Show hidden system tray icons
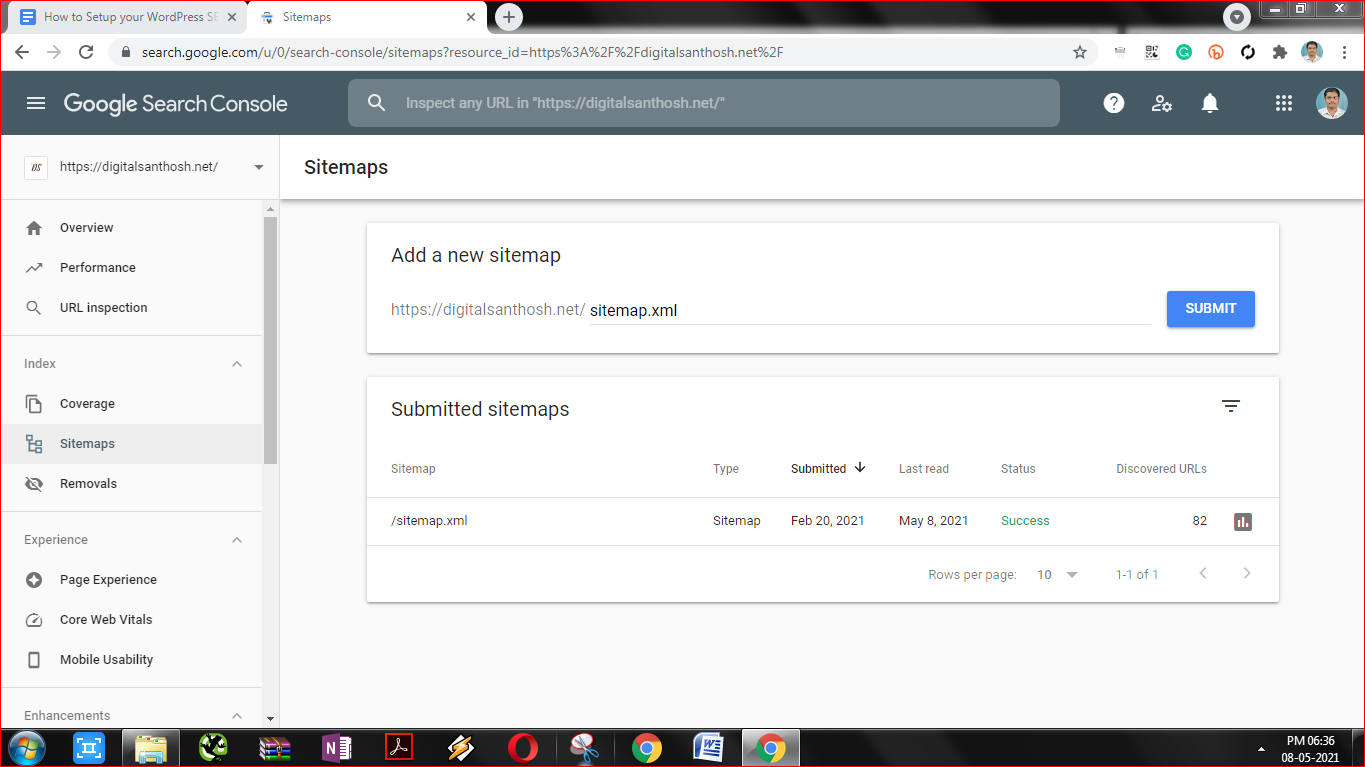The width and height of the screenshot is (1365, 767). [x=1260, y=749]
